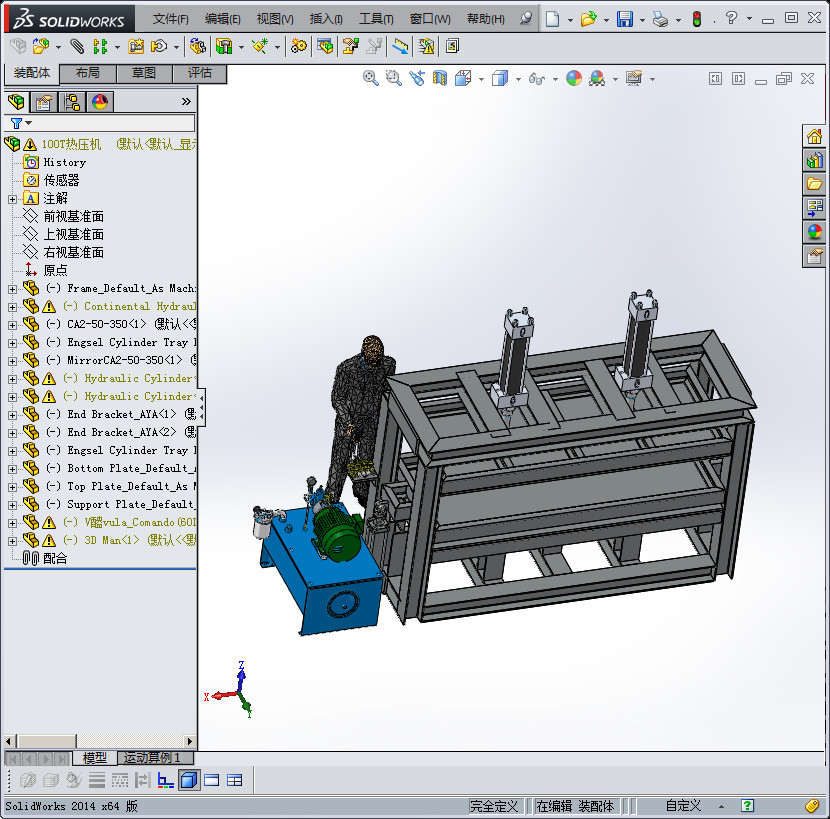Toggle the four-view viewport layout
Screen dimensions: 830x819
click(x=234, y=780)
